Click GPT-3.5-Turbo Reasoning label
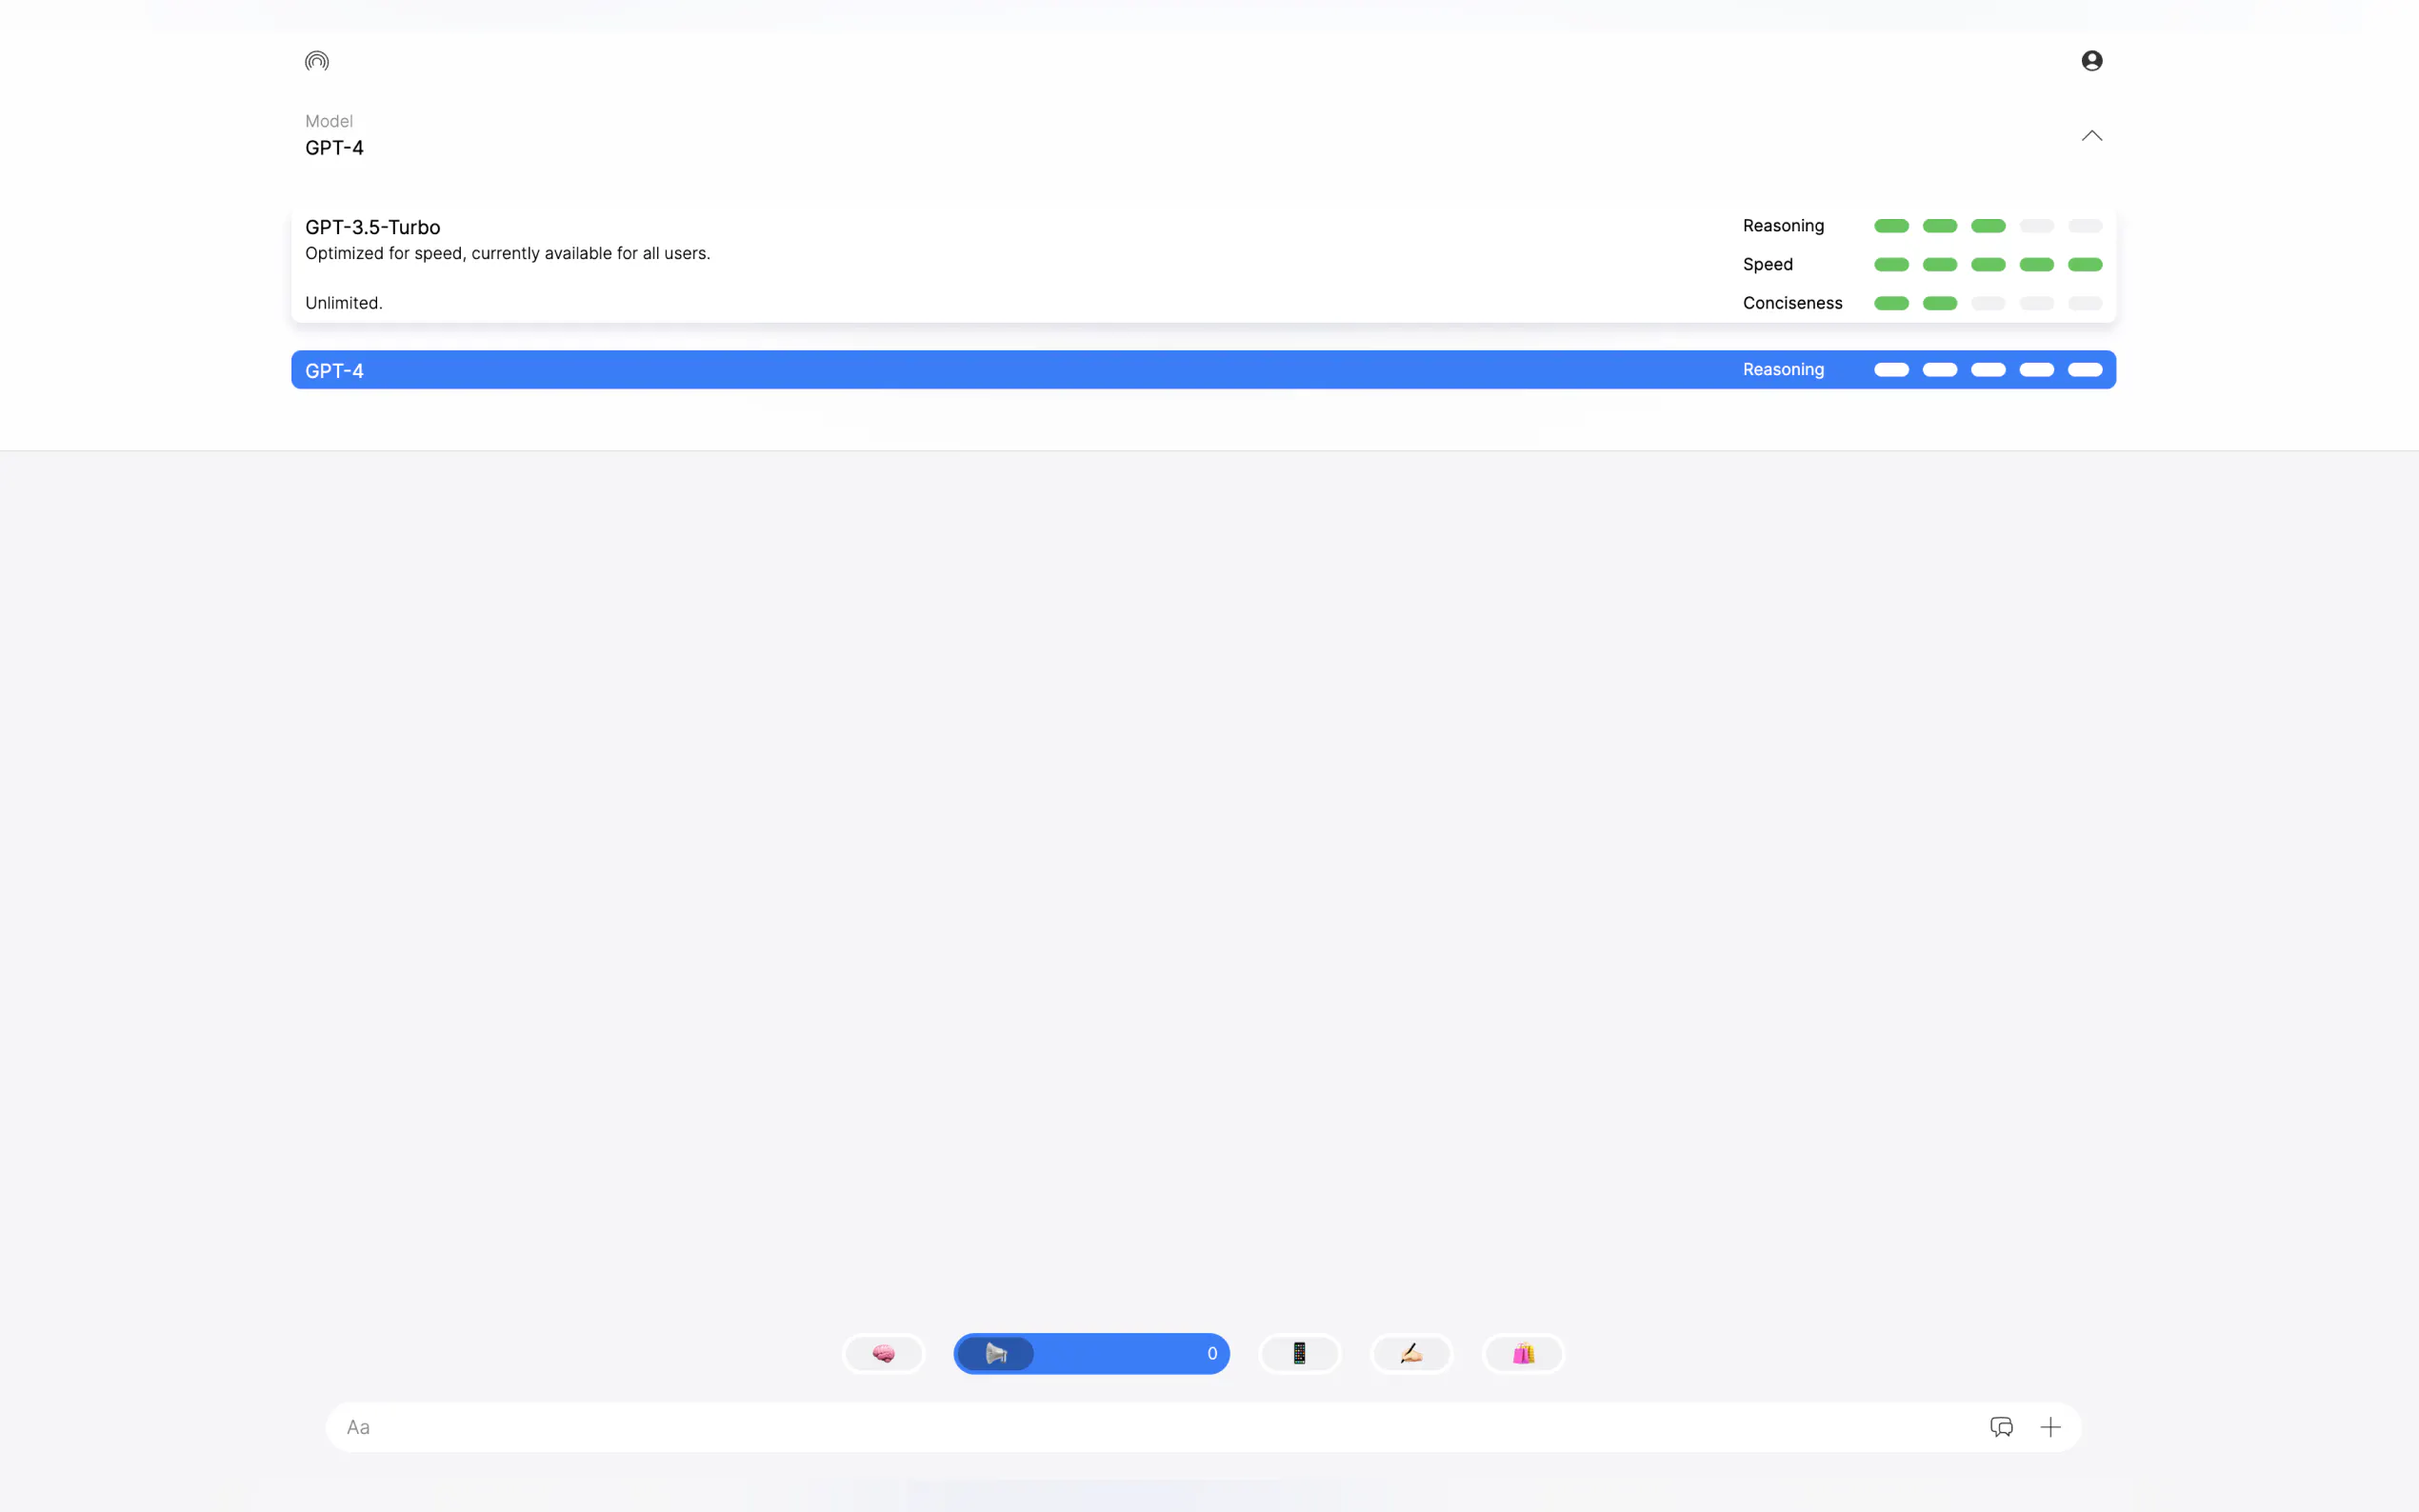The image size is (2419, 1512). click(1783, 226)
